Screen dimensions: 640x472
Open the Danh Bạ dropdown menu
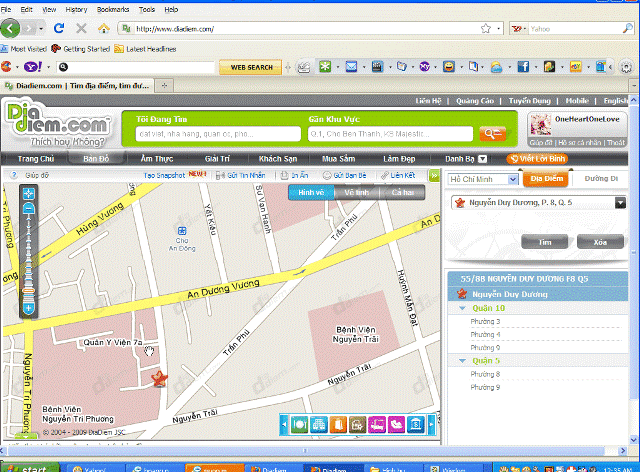tap(482, 158)
